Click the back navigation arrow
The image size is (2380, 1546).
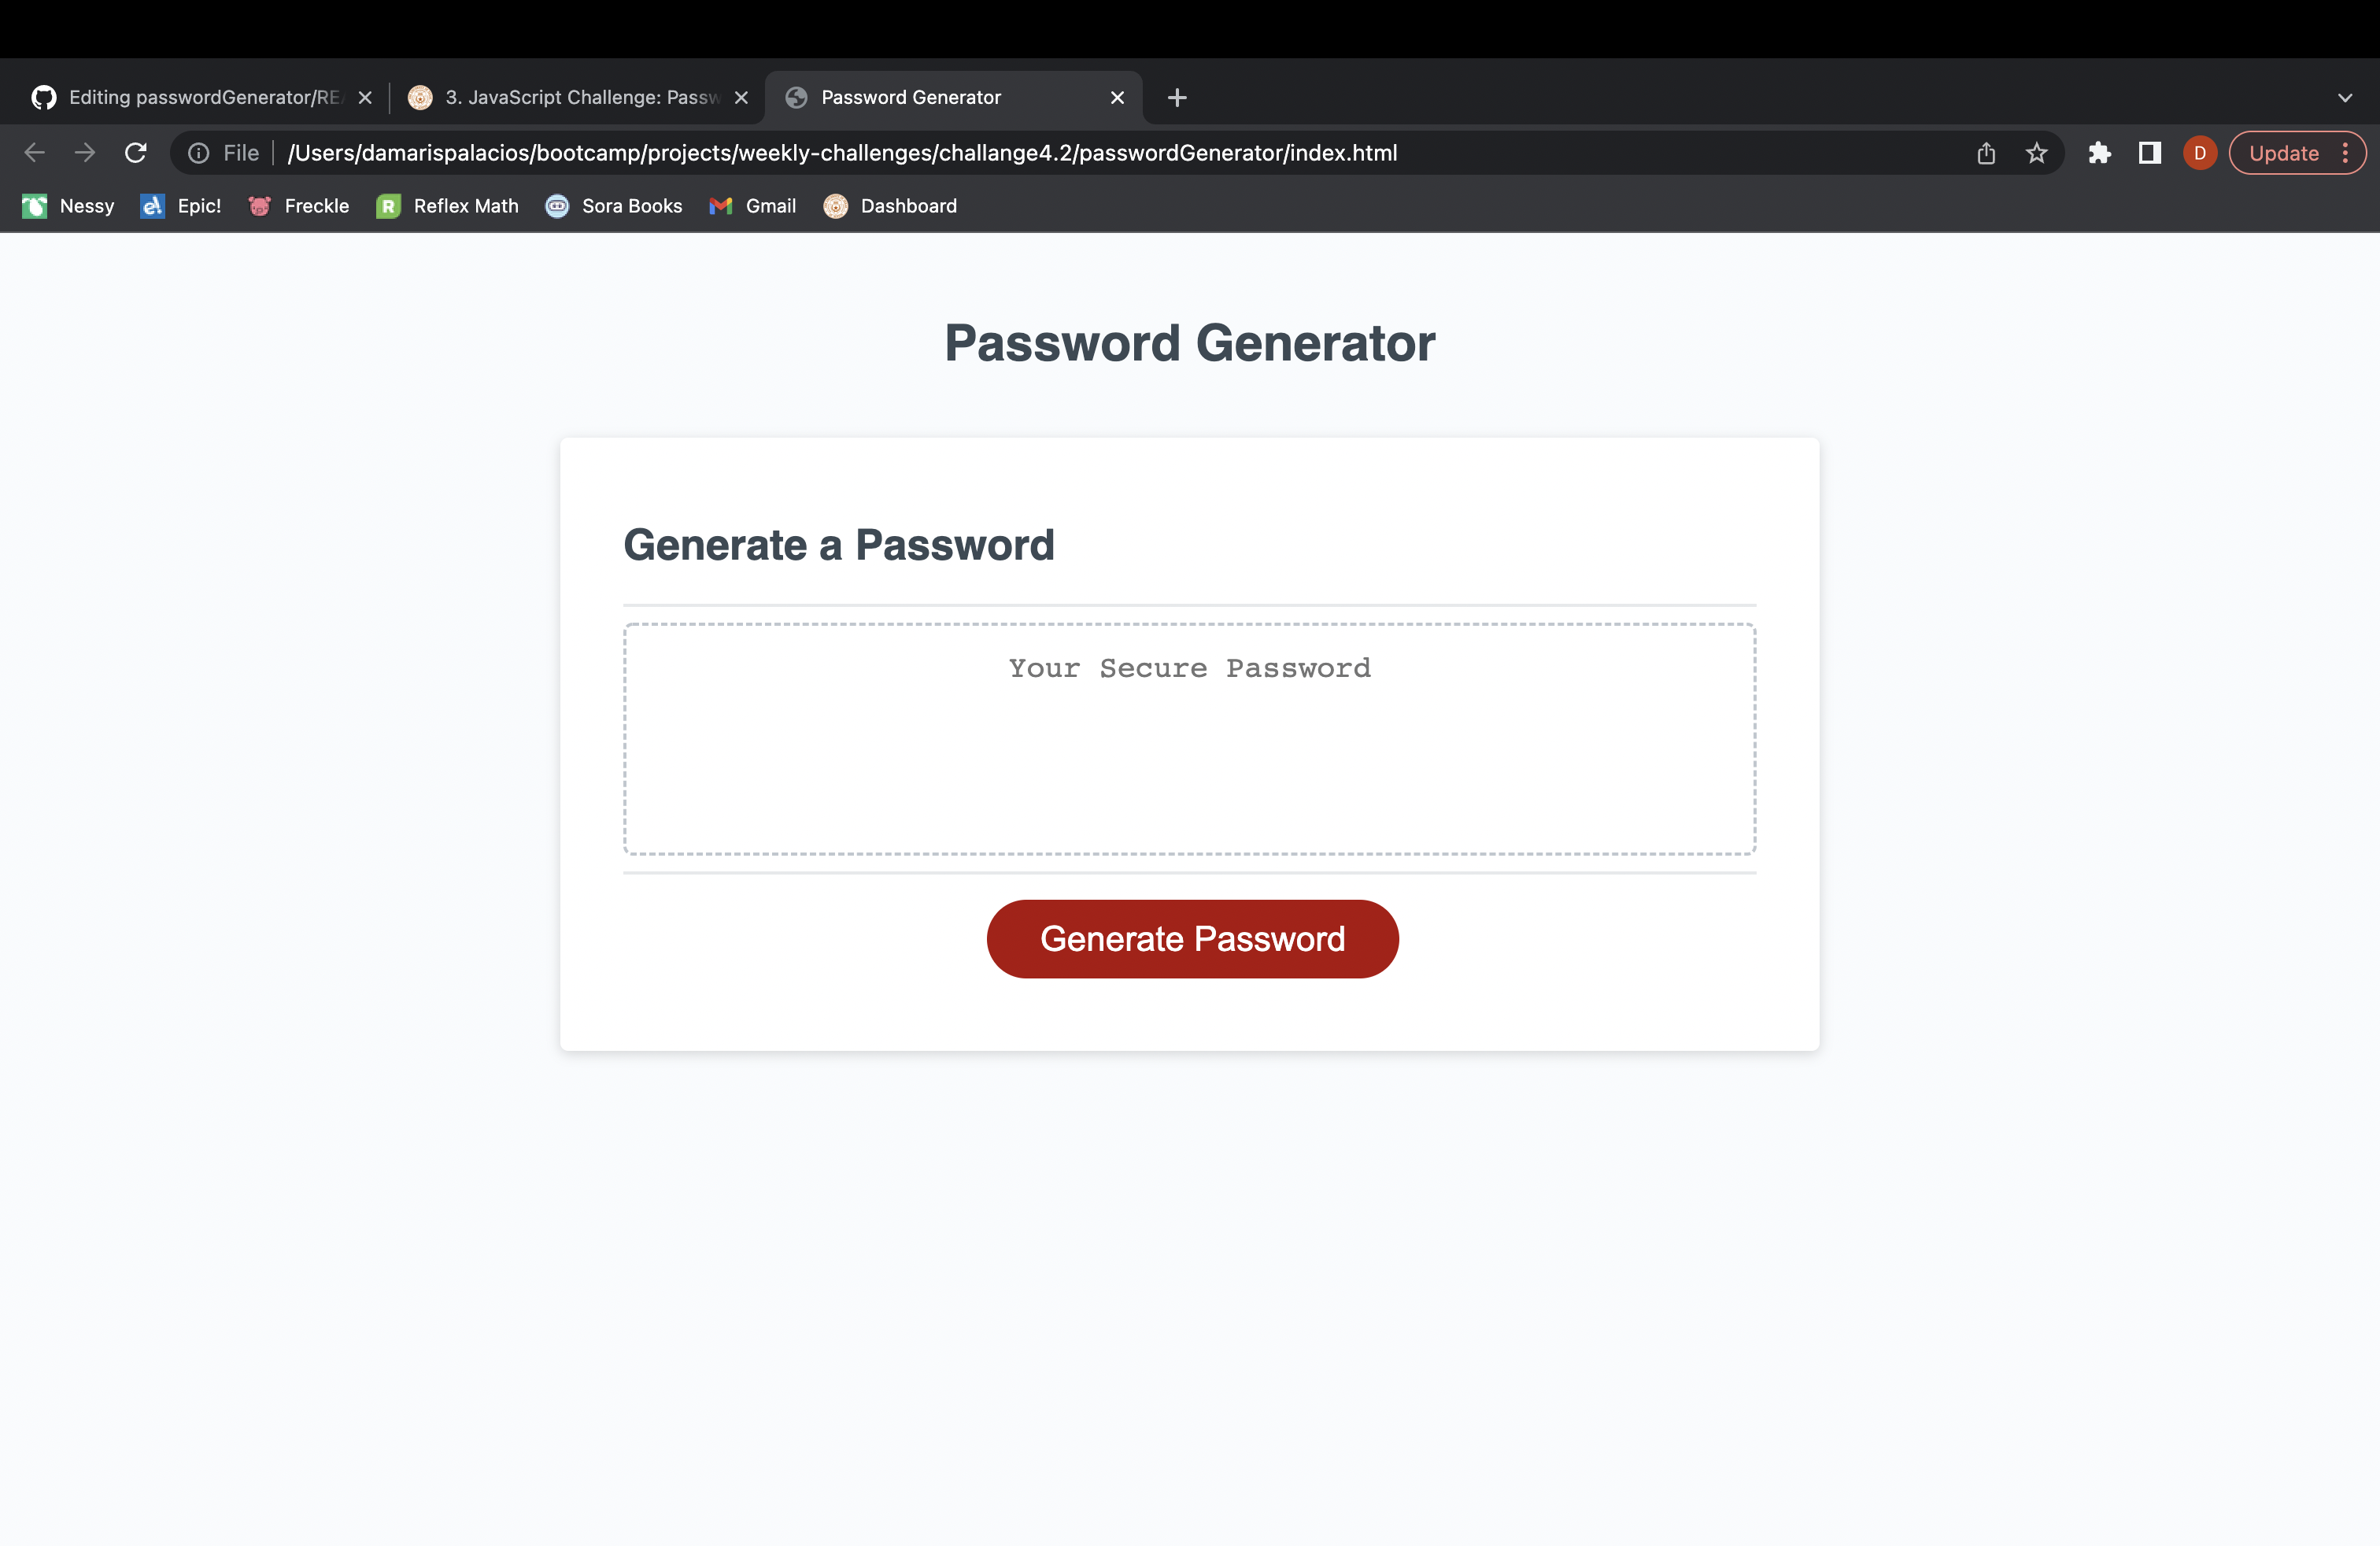click(35, 152)
